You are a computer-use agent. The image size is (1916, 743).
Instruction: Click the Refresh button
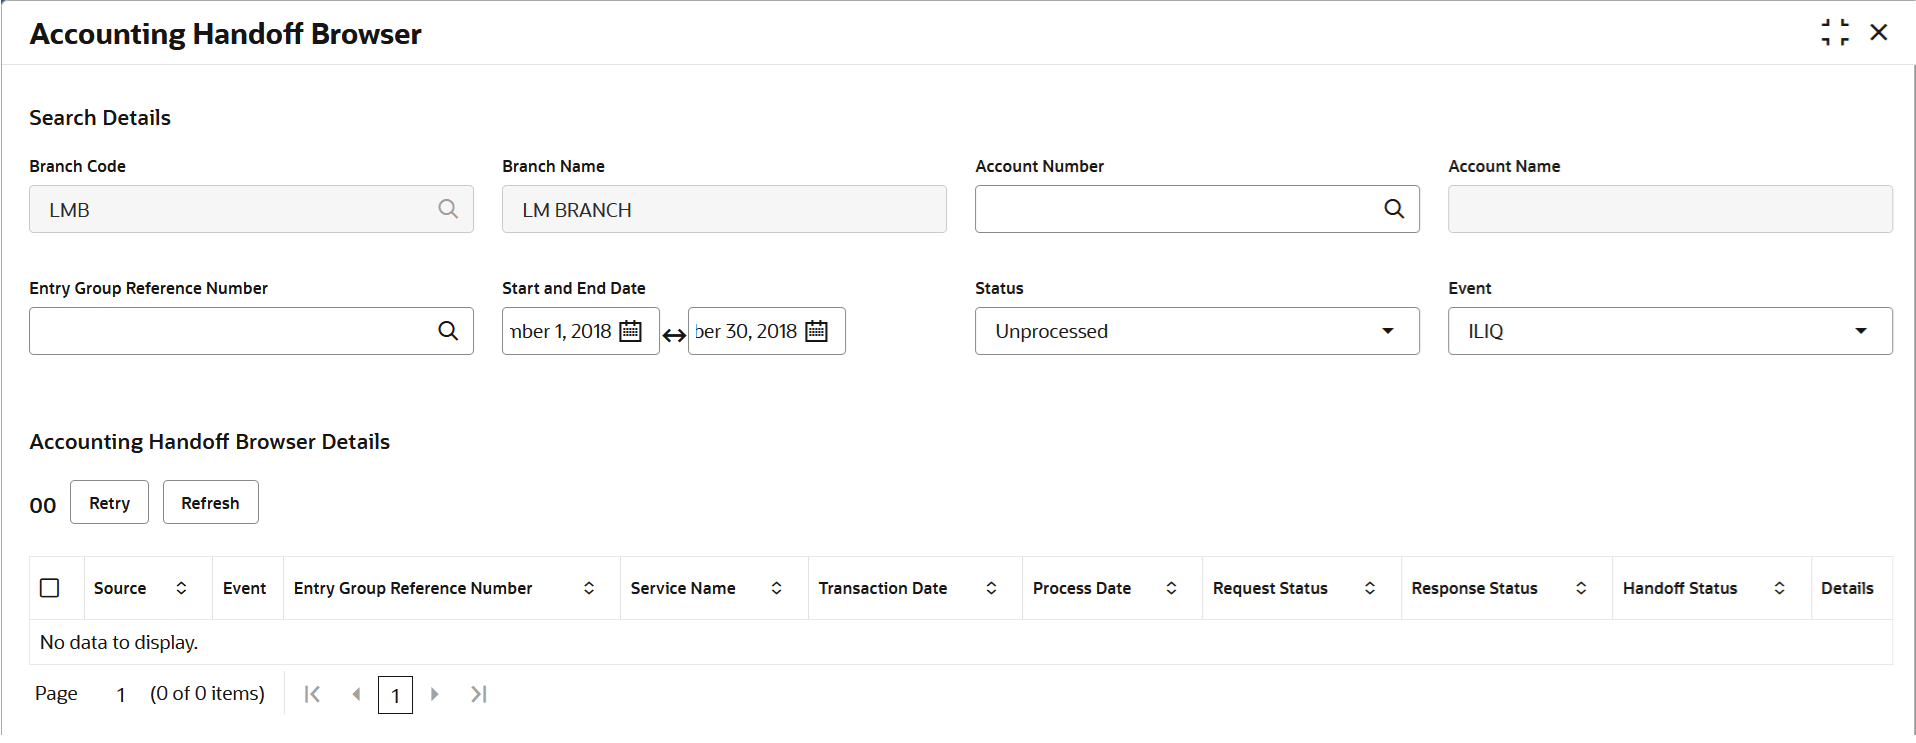pyautogui.click(x=210, y=502)
